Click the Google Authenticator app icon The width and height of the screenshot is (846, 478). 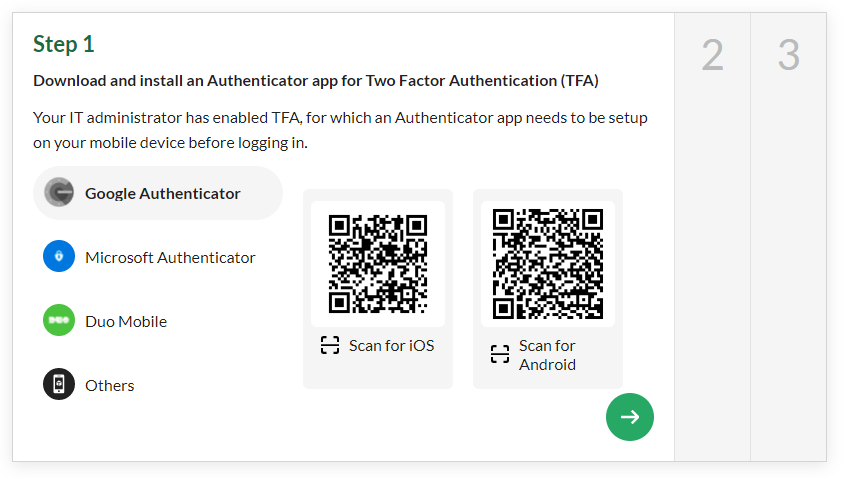tap(59, 192)
